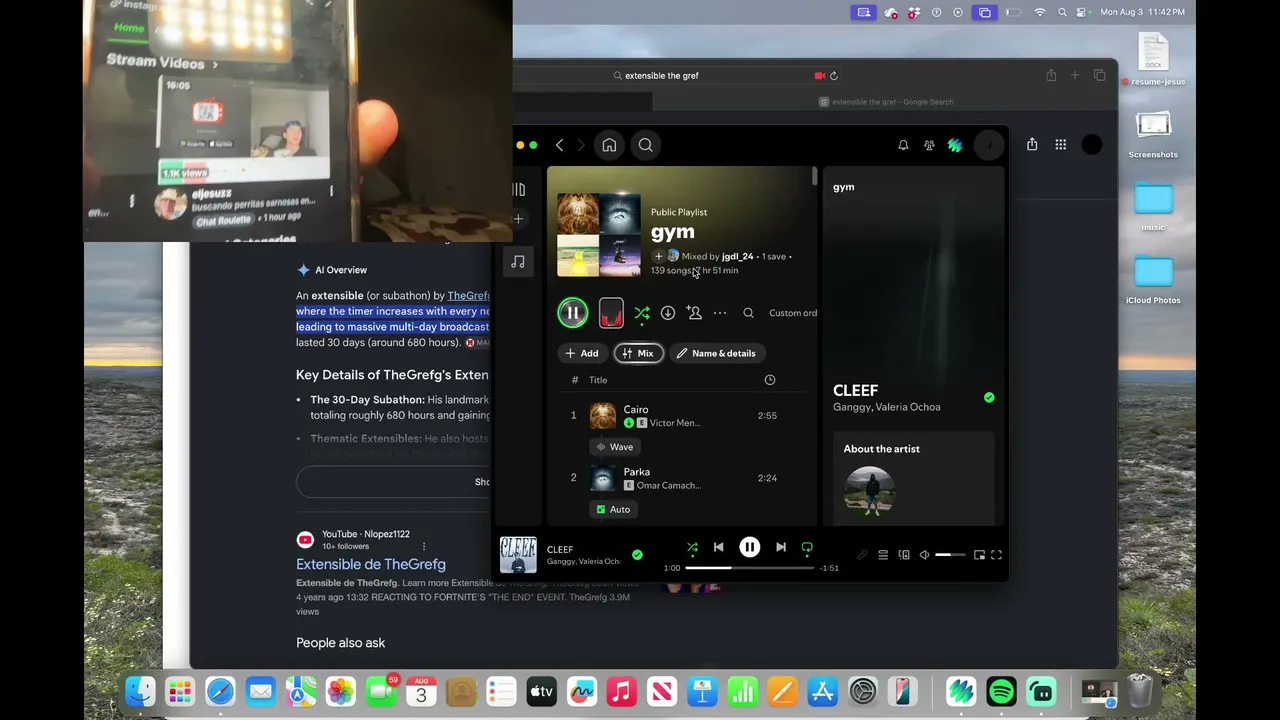Open Your Library in Spotify sidebar
The image size is (1280, 720).
pos(518,189)
